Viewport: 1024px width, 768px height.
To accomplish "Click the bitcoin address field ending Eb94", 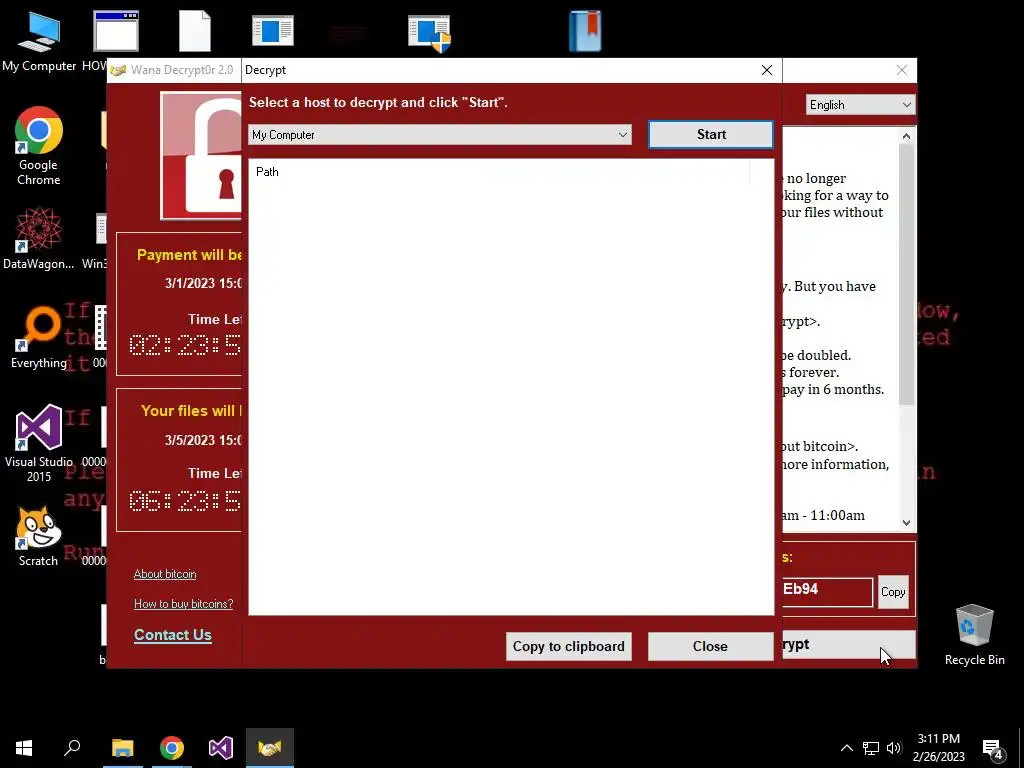I will (x=827, y=592).
